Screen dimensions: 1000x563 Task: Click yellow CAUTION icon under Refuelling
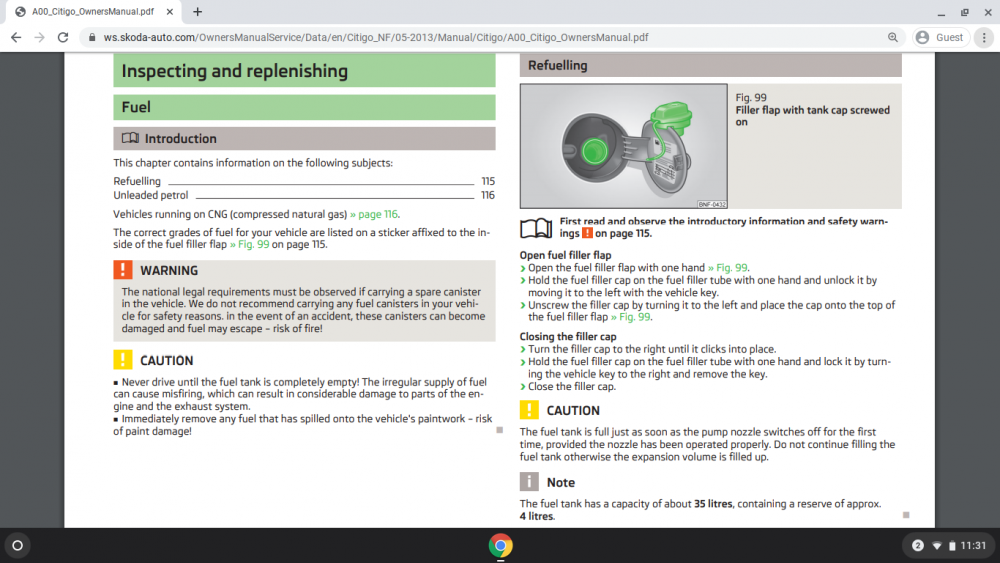(x=529, y=410)
